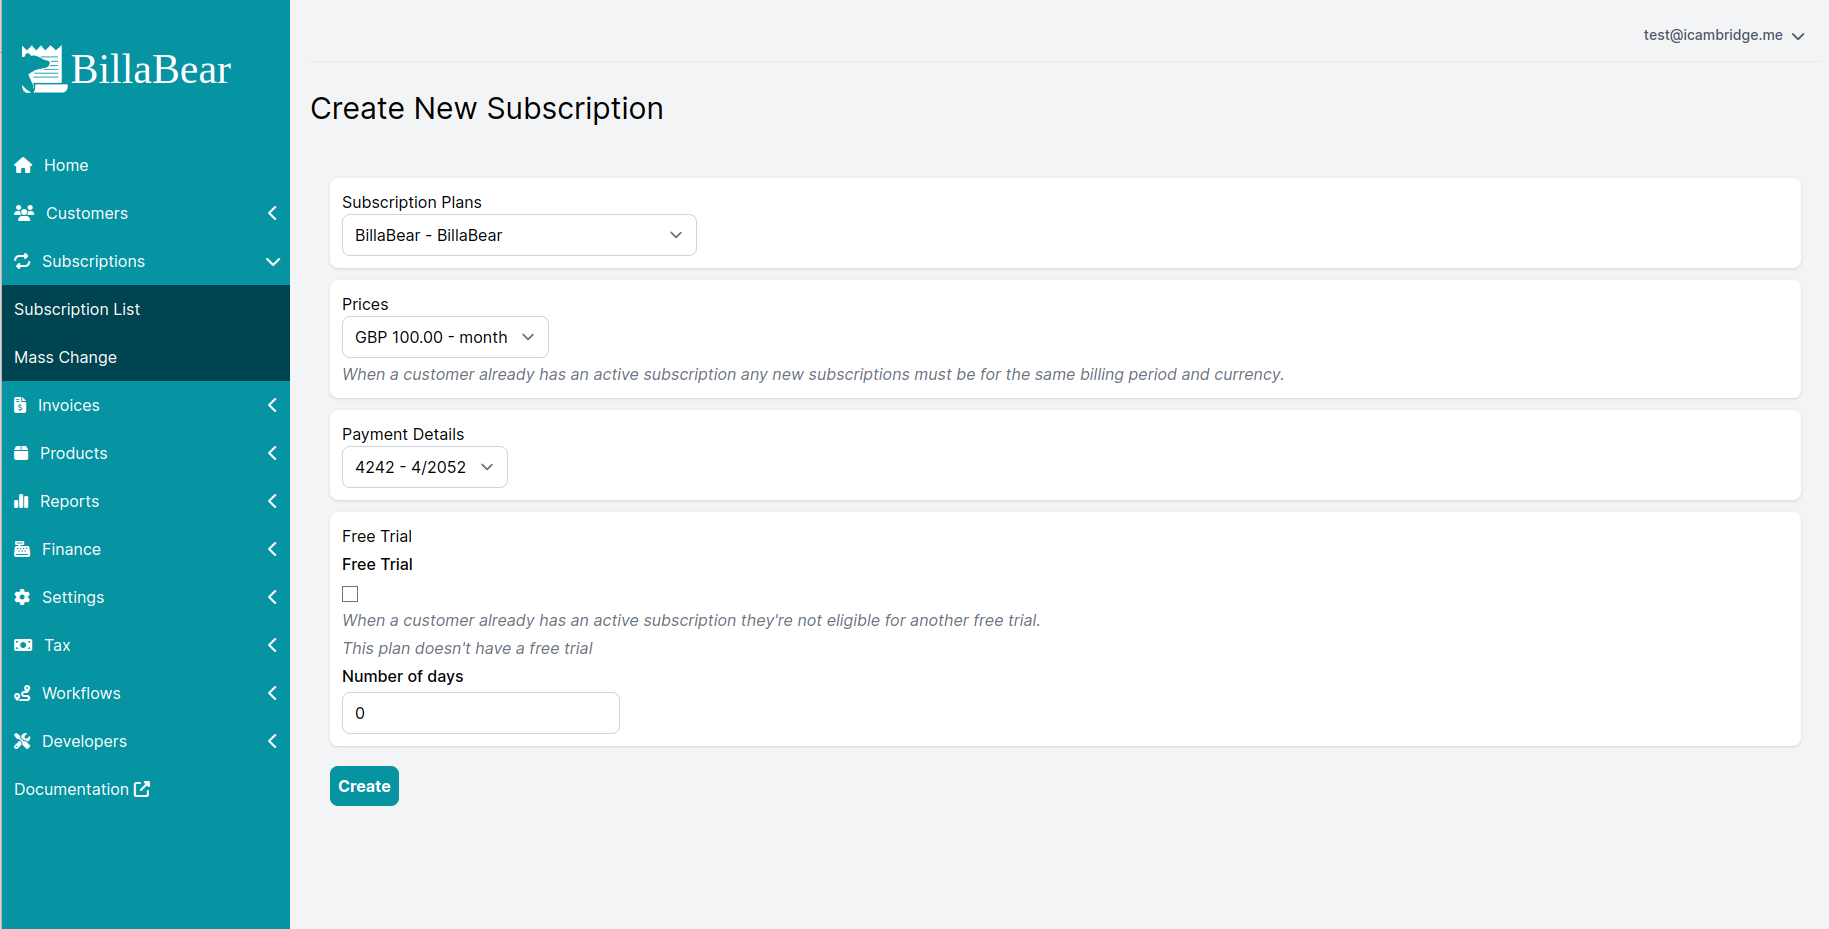Expand the Customers menu chevron
Screen dimensions: 1829x929
click(x=272, y=213)
